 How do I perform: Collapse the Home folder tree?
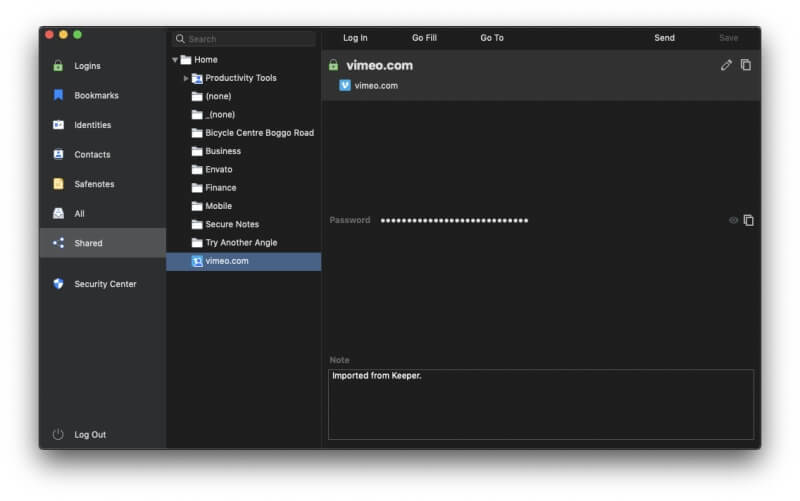174,60
